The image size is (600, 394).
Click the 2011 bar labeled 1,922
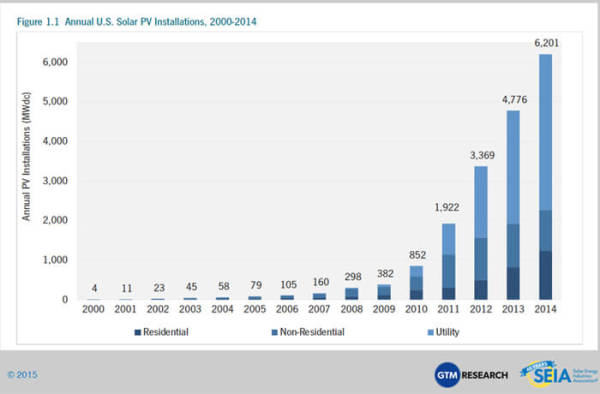pos(448,261)
